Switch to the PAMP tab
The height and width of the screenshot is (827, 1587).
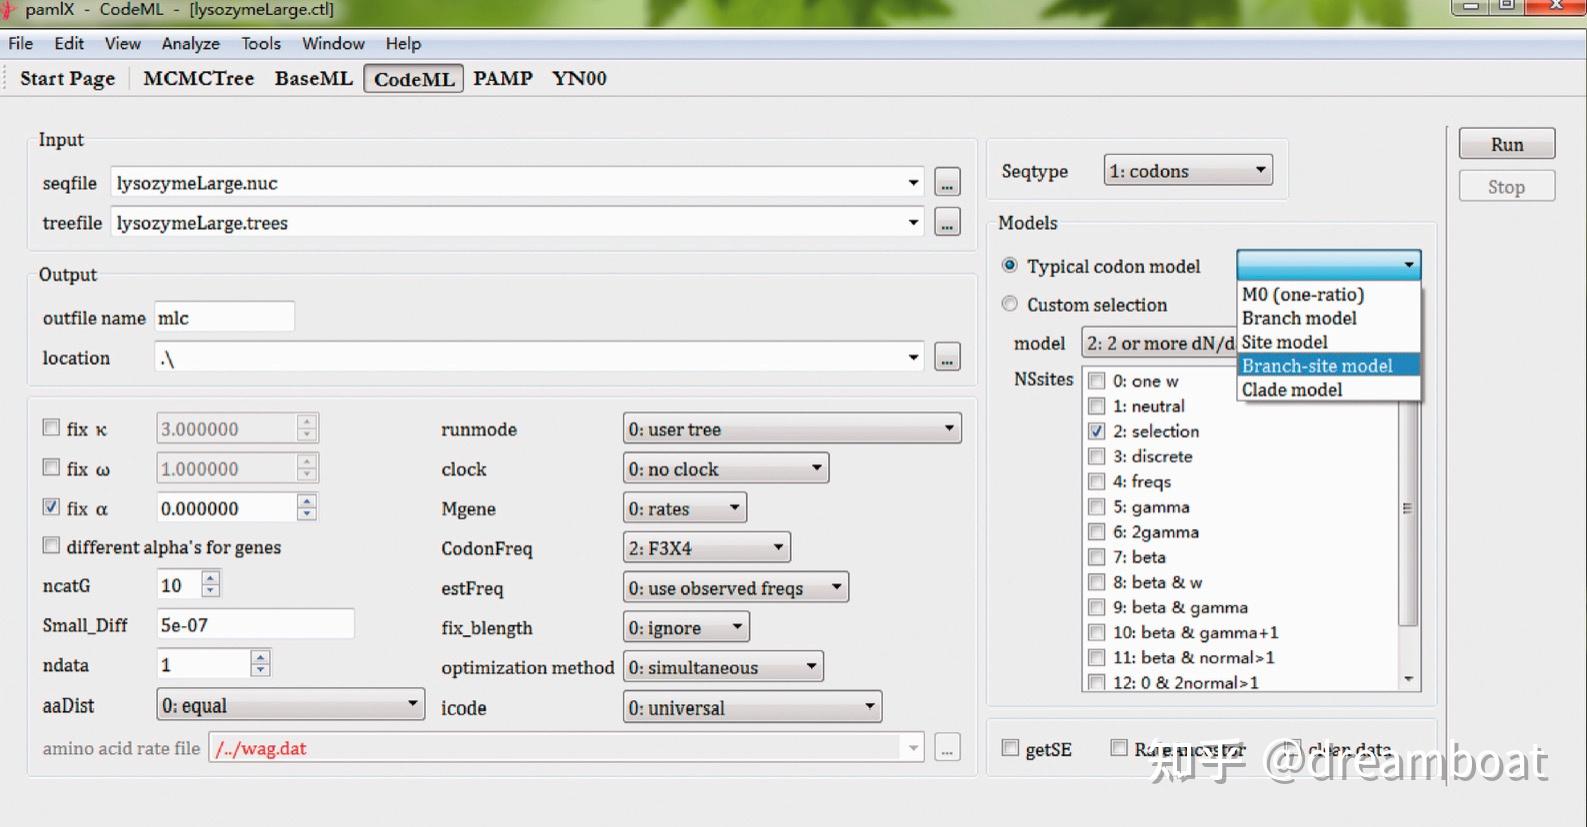coord(502,78)
